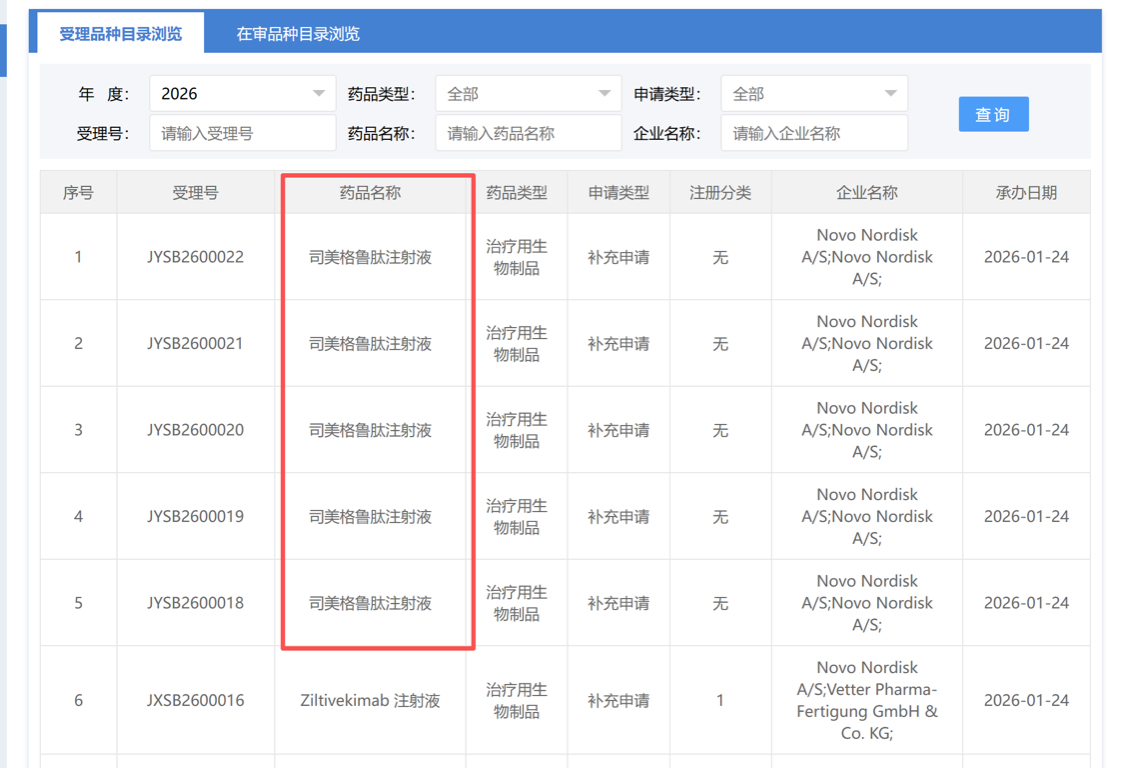Click classification 1 in row JXSB2600016
The width and height of the screenshot is (1125, 768).
pos(720,700)
